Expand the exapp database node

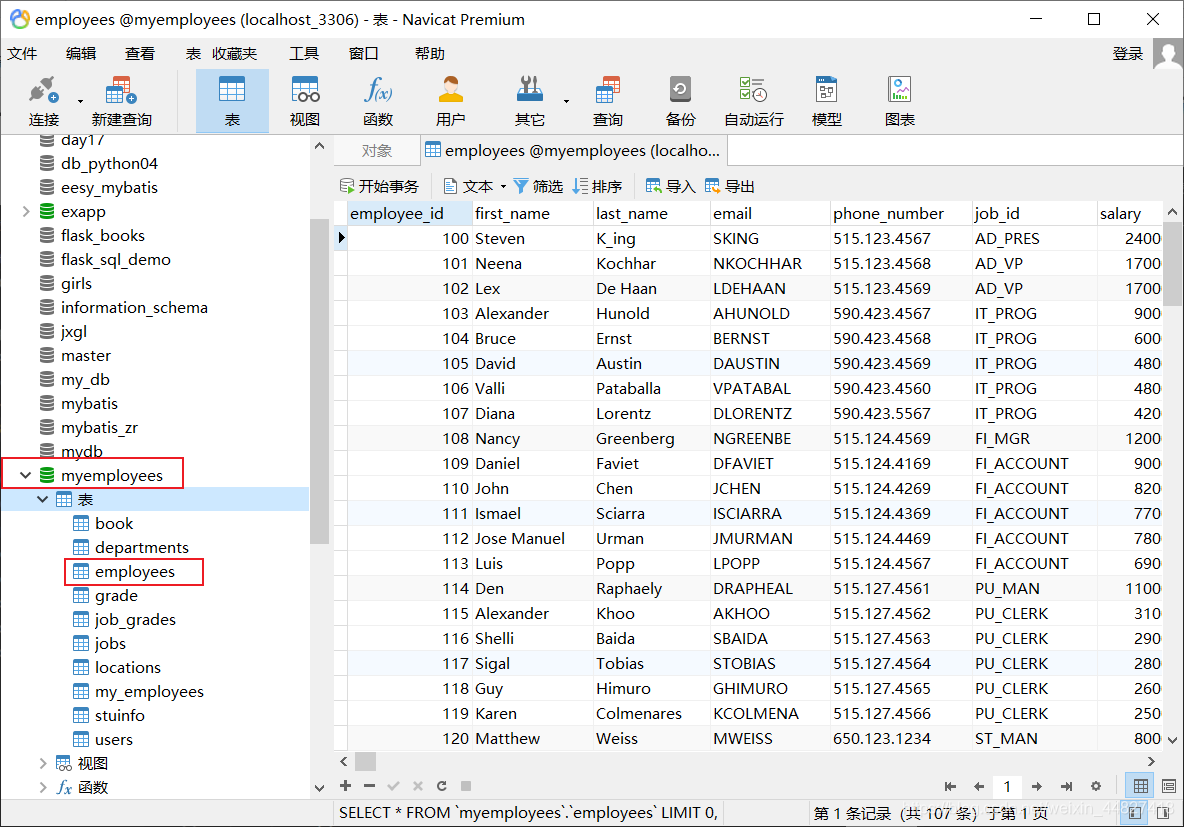point(26,211)
